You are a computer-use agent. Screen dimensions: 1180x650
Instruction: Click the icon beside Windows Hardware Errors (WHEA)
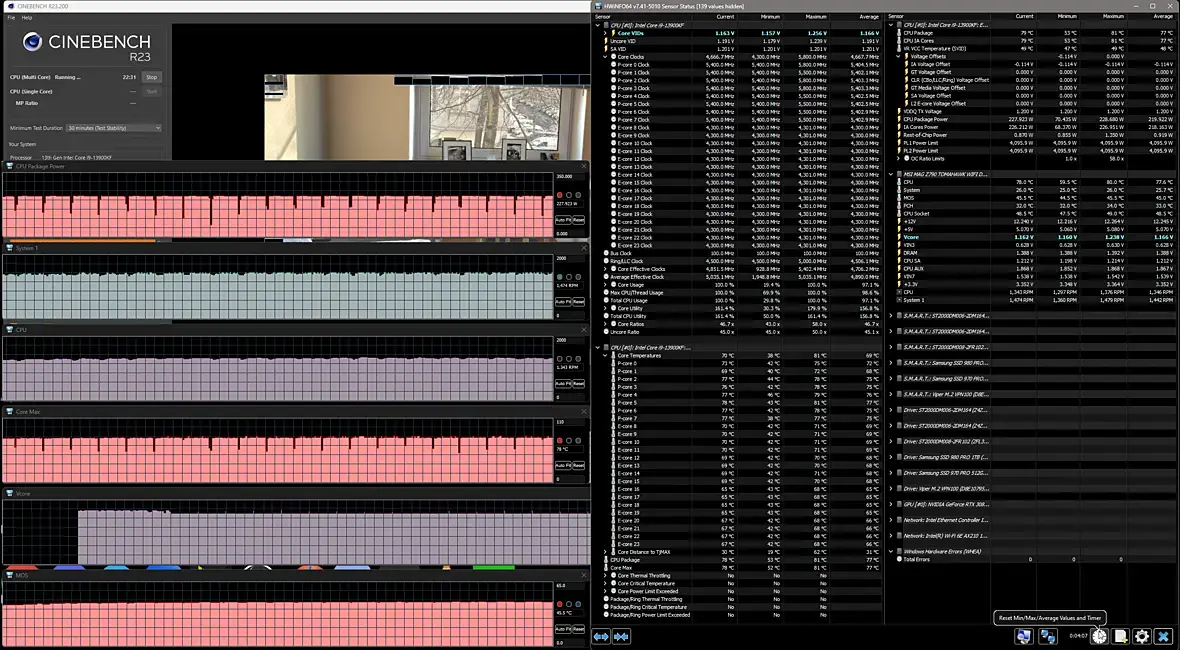899,551
